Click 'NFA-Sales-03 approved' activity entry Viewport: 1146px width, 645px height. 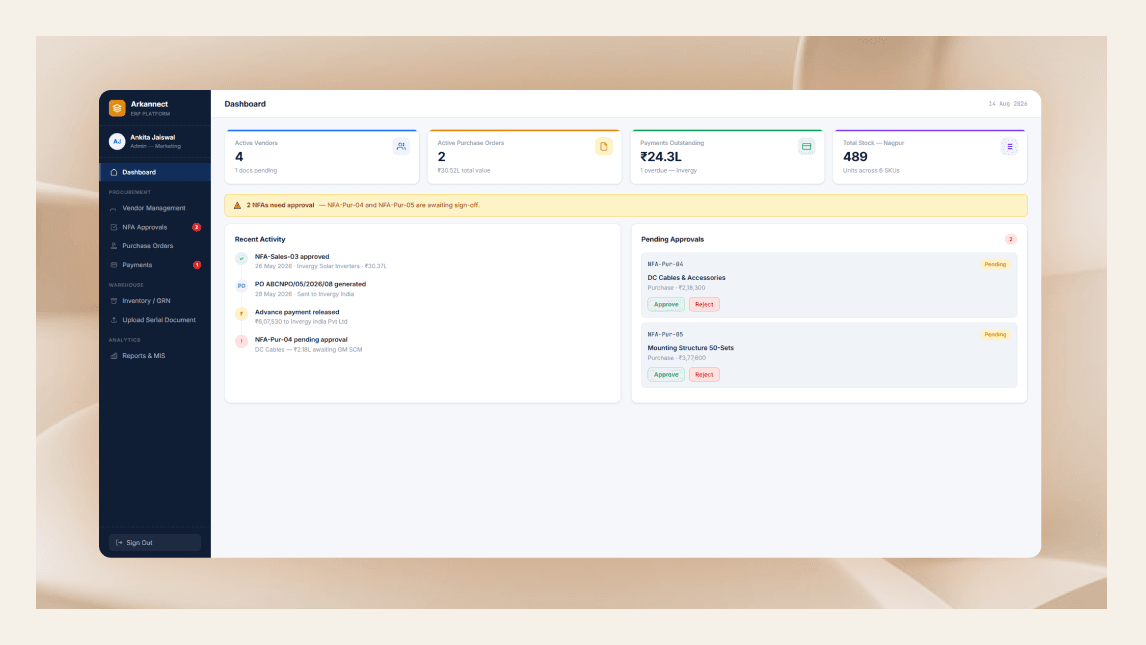(292, 257)
